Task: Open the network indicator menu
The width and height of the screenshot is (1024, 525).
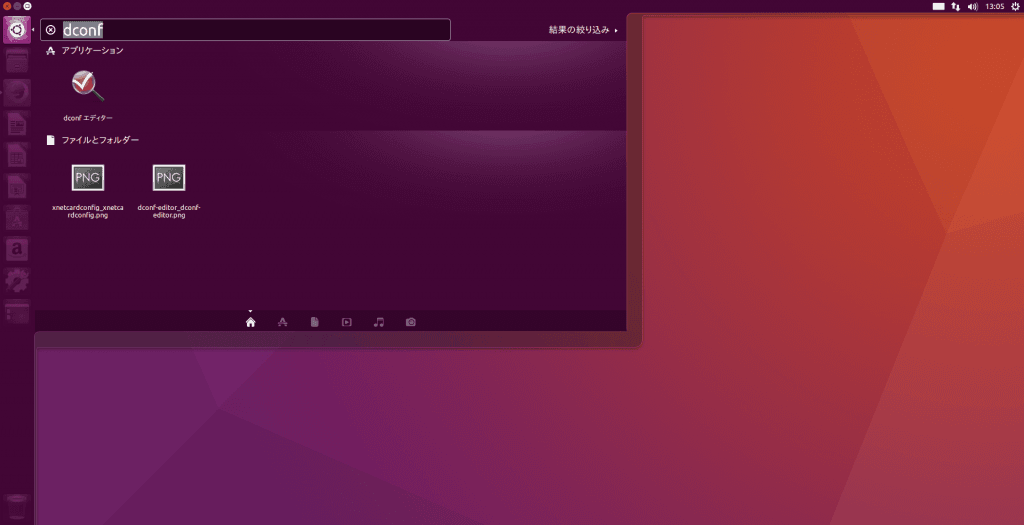Action: click(x=956, y=6)
